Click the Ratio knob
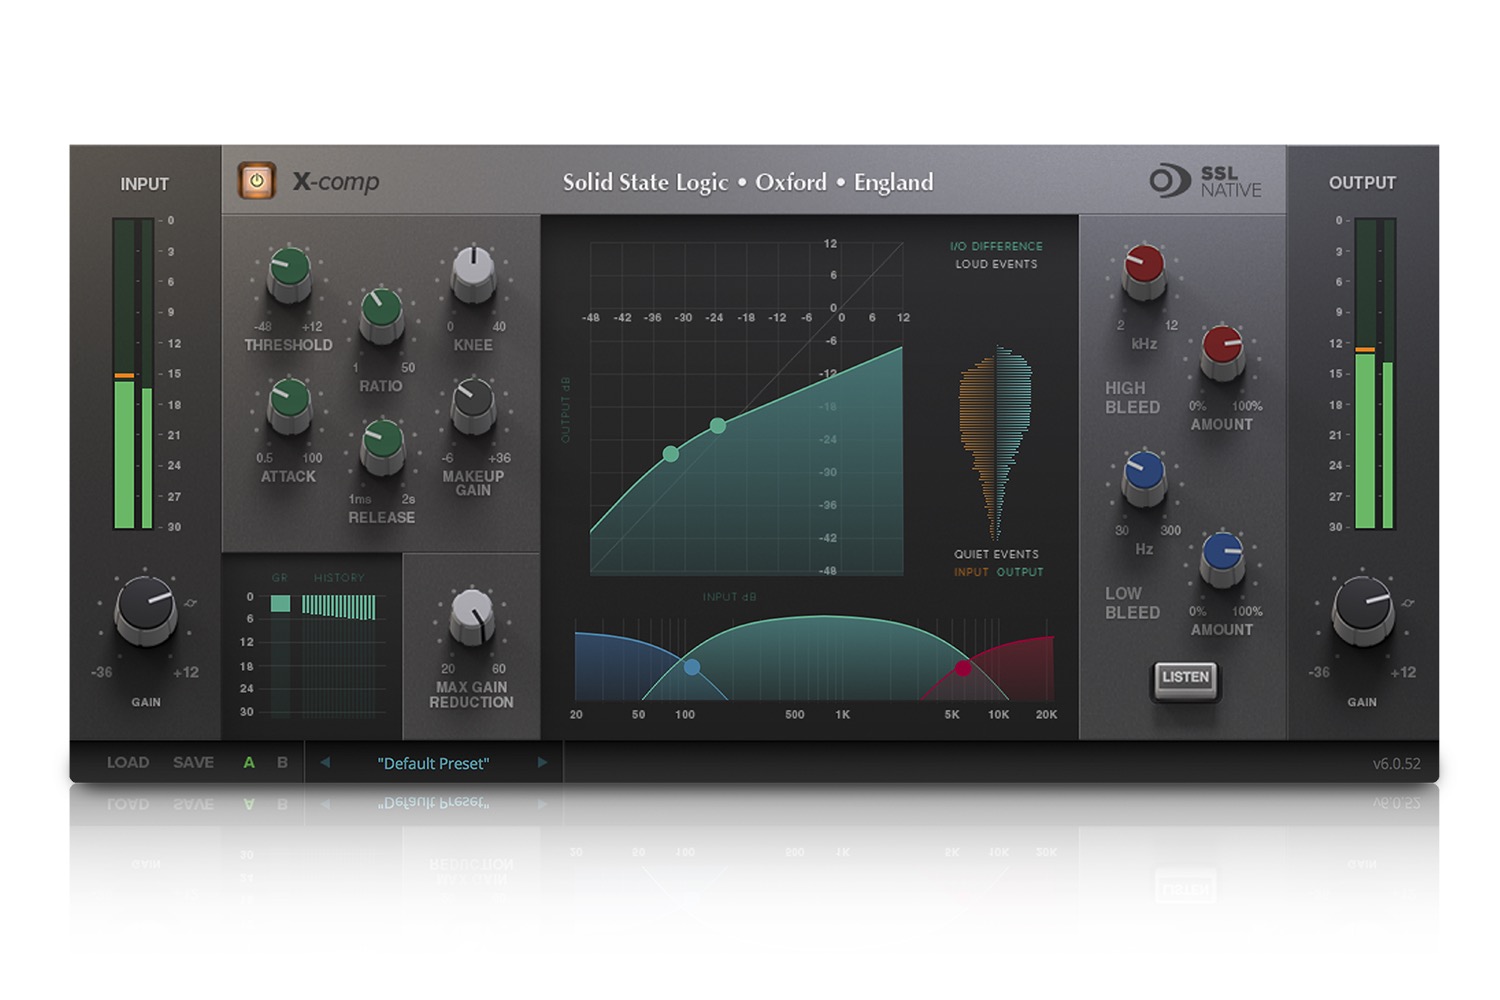The width and height of the screenshot is (1500, 1000). point(381,314)
